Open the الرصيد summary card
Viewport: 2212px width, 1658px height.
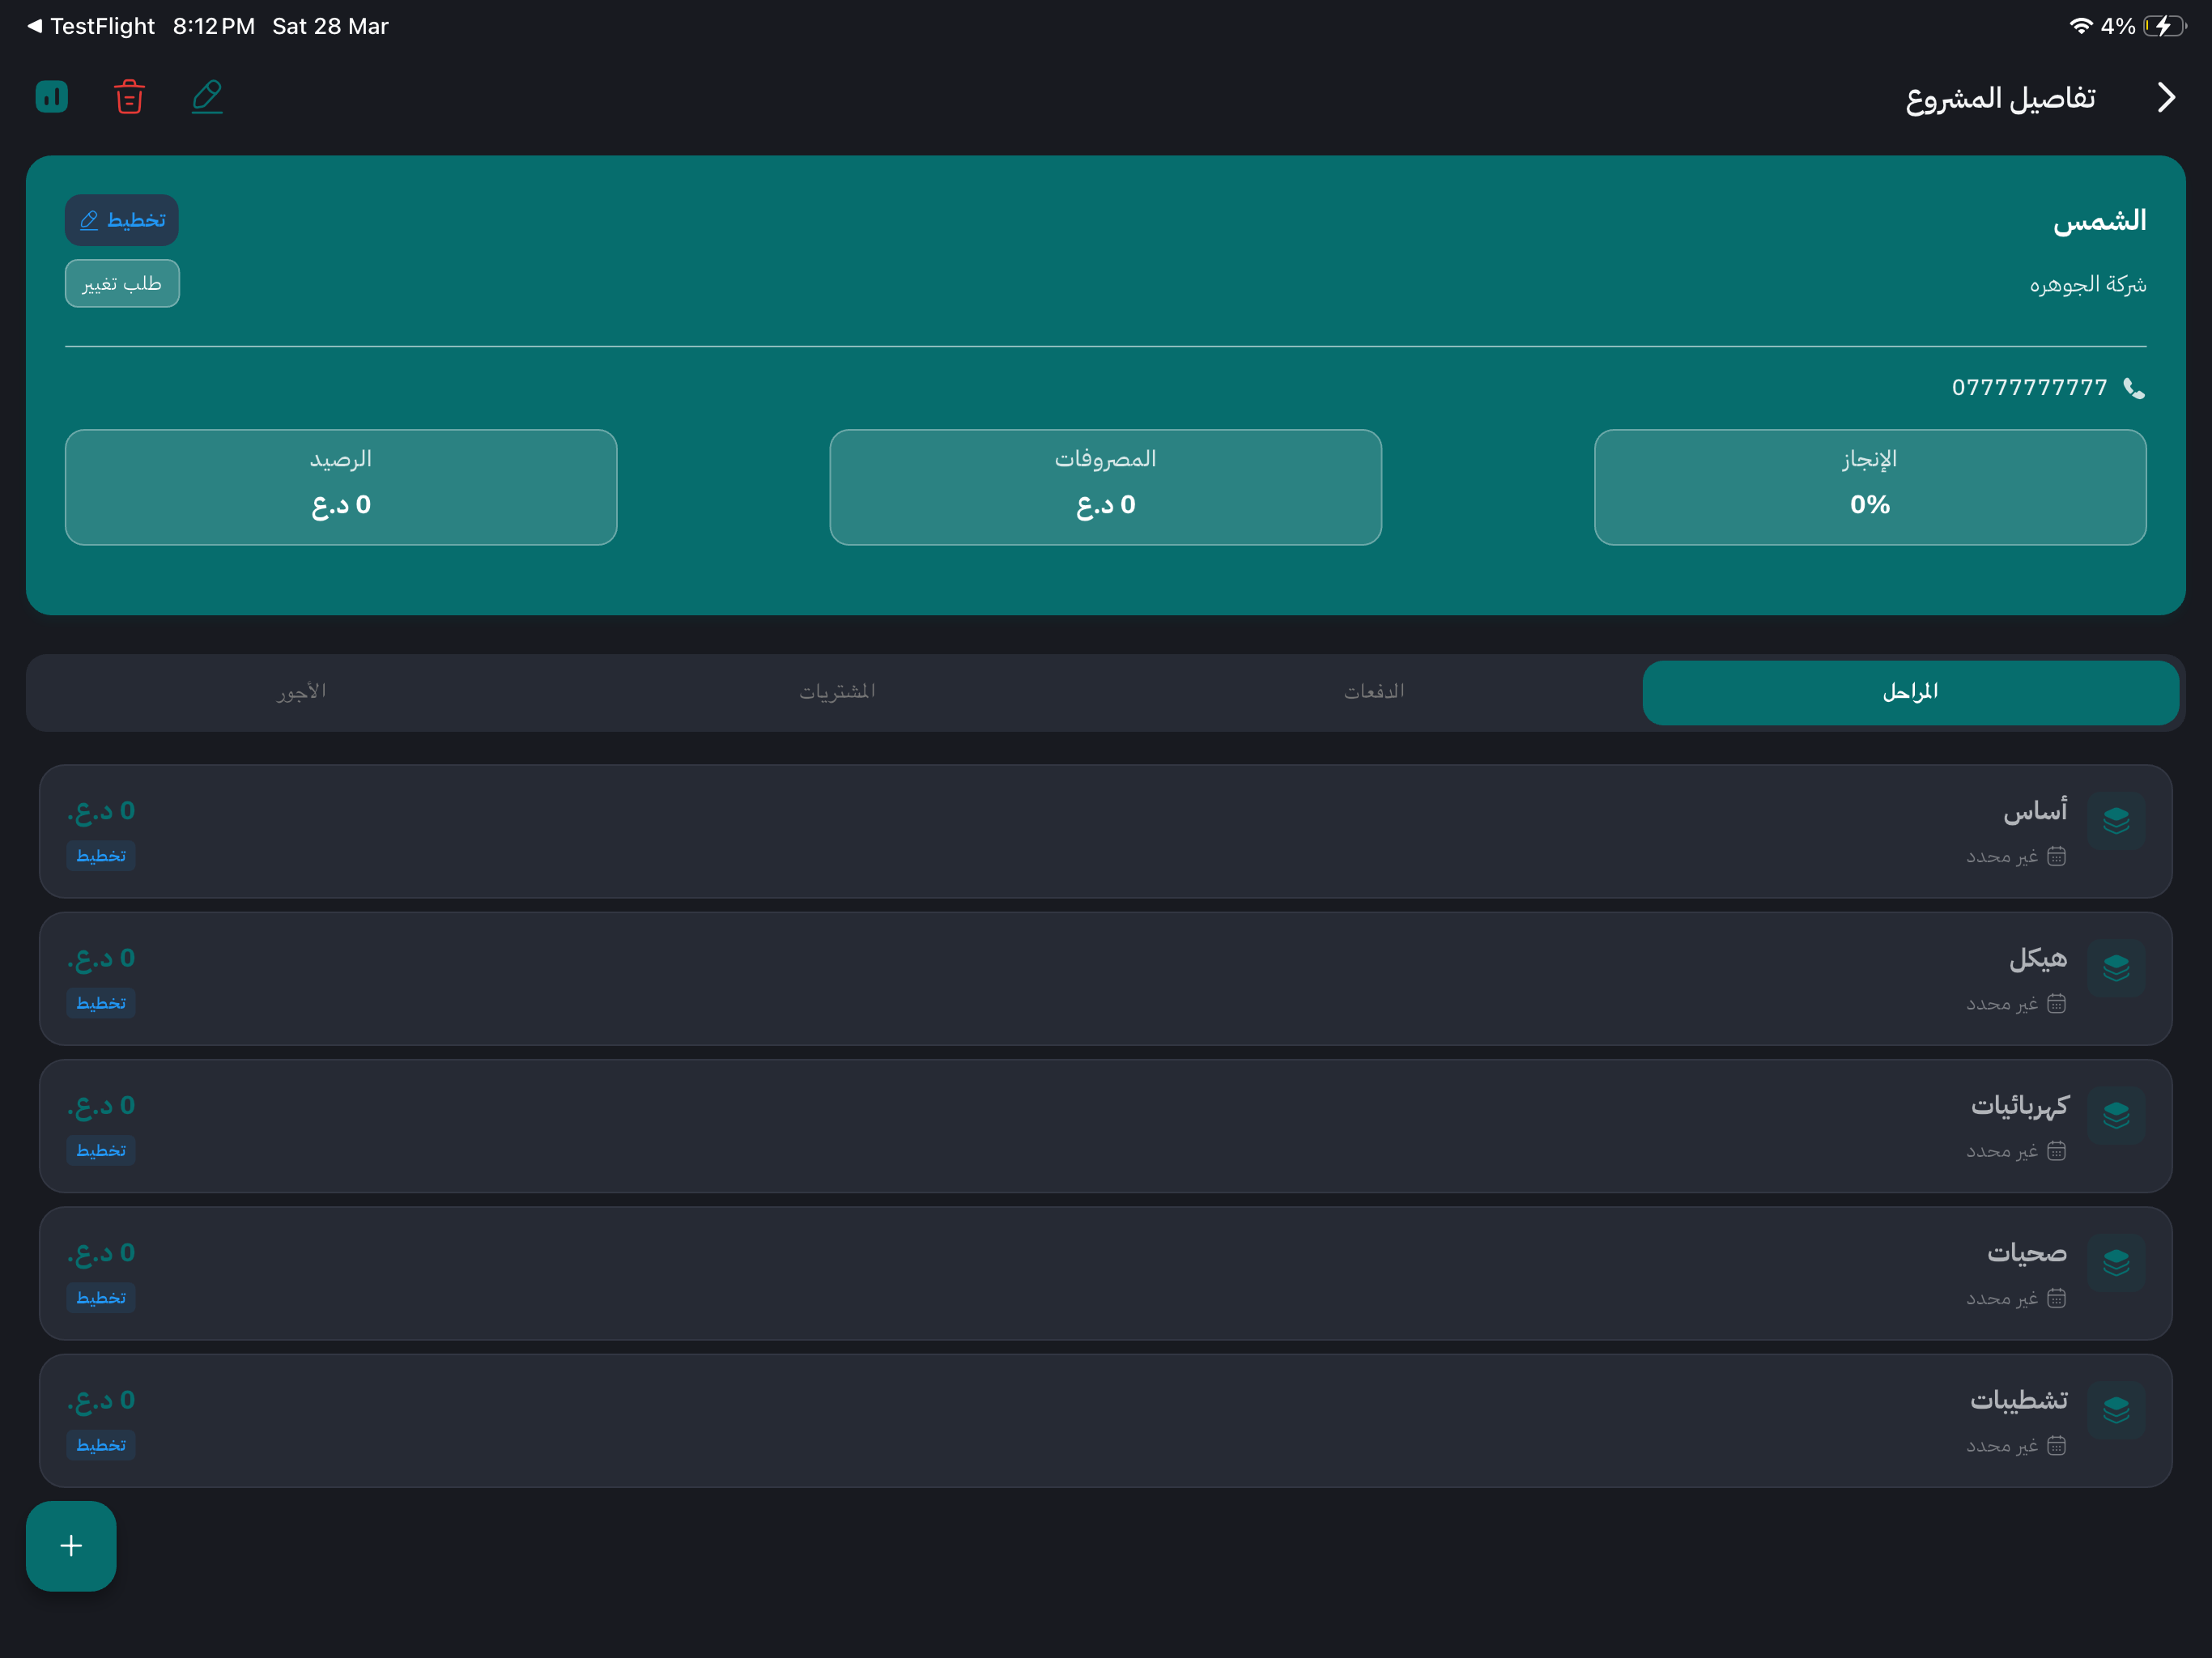pyautogui.click(x=341, y=487)
